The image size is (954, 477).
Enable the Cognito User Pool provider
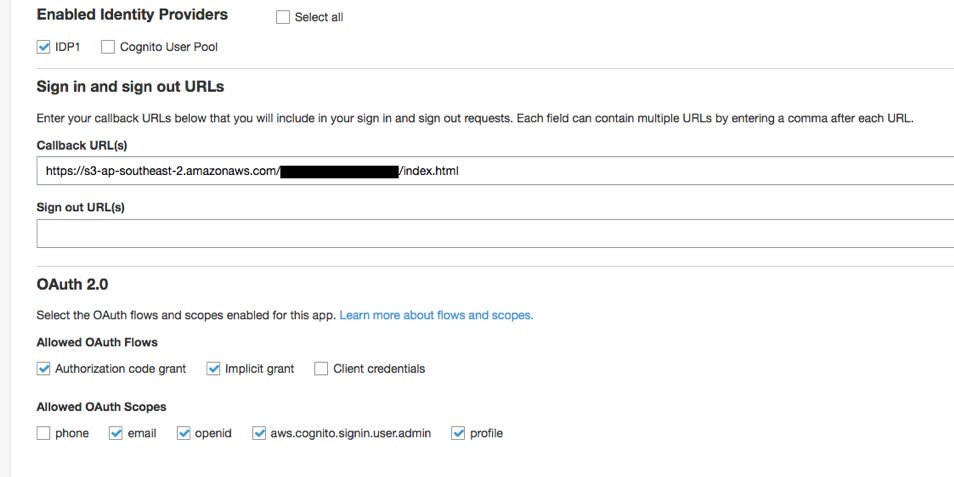[x=108, y=47]
